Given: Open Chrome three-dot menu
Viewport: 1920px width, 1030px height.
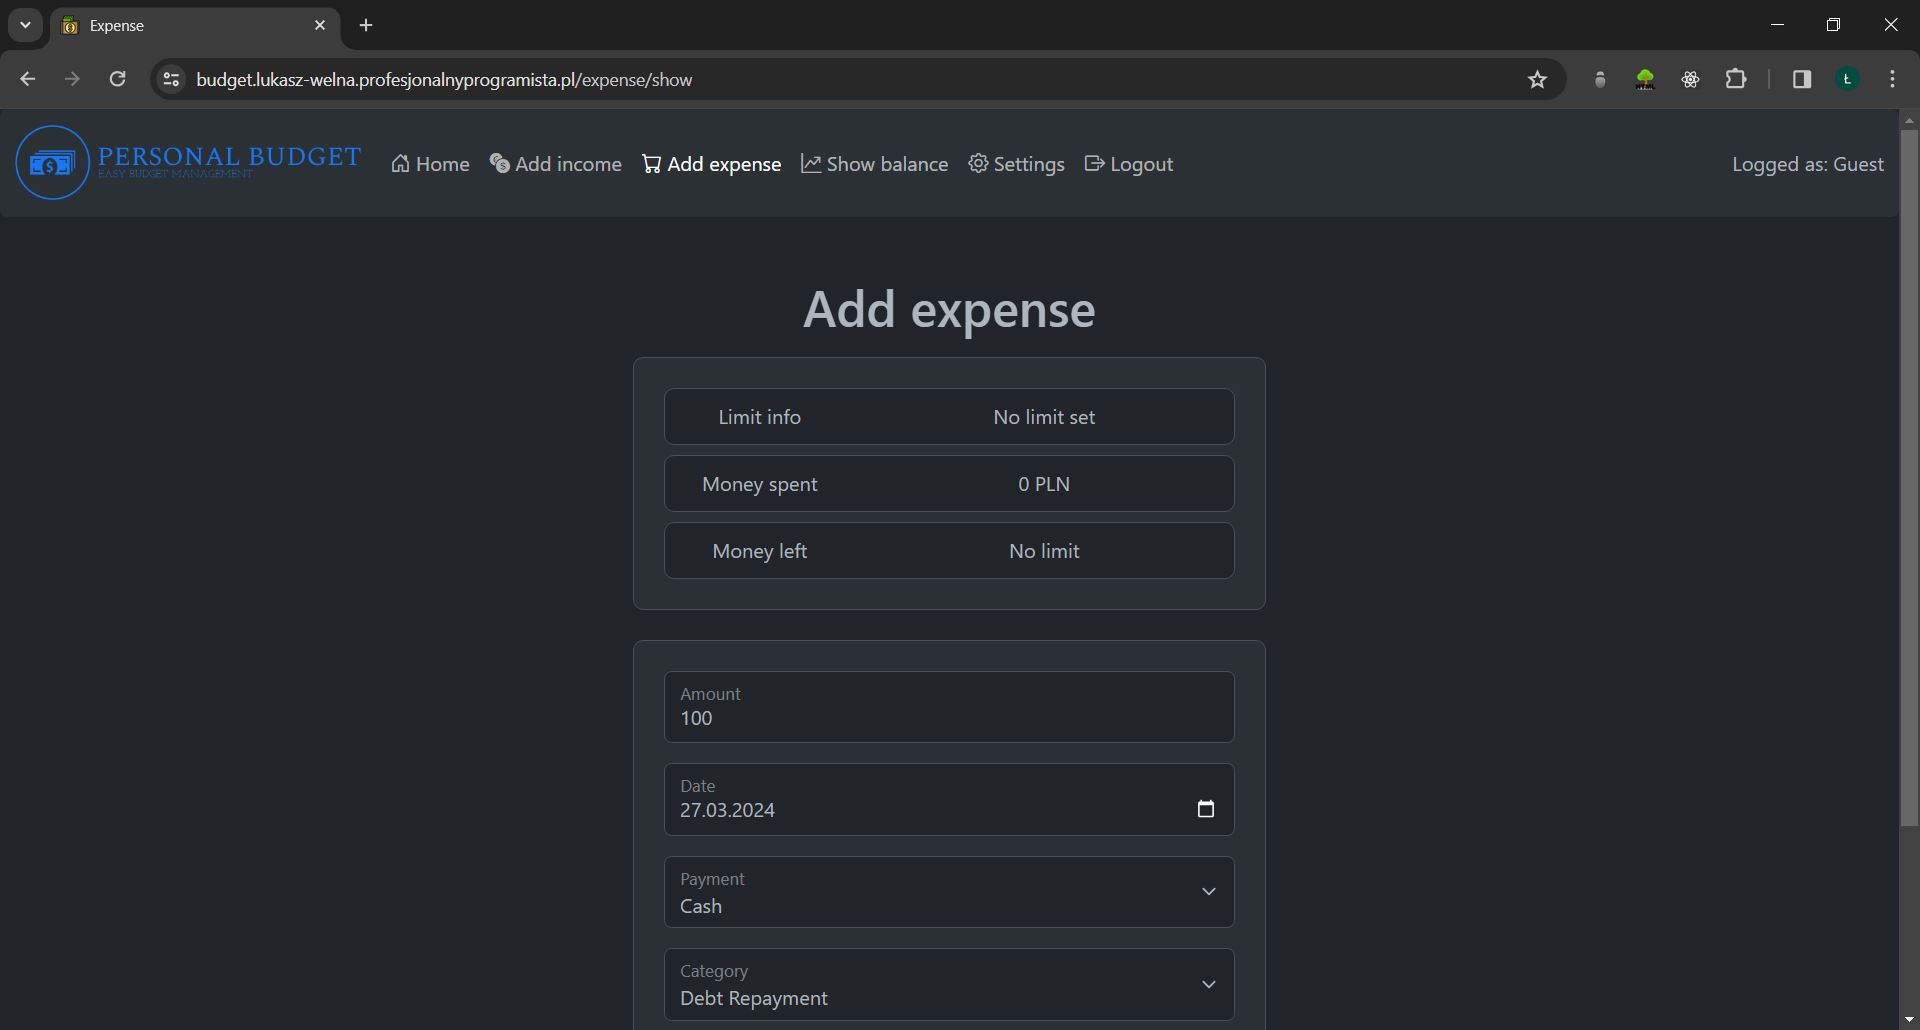Looking at the screenshot, I should click(1892, 80).
